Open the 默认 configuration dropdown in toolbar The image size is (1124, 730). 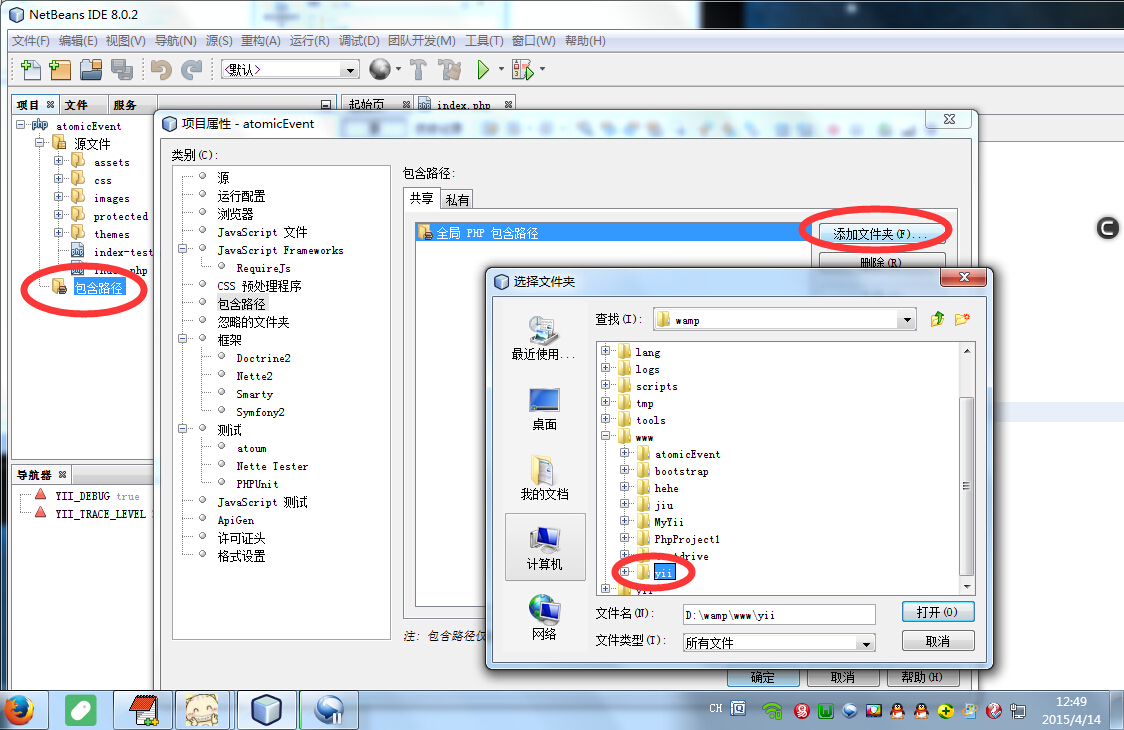click(350, 70)
